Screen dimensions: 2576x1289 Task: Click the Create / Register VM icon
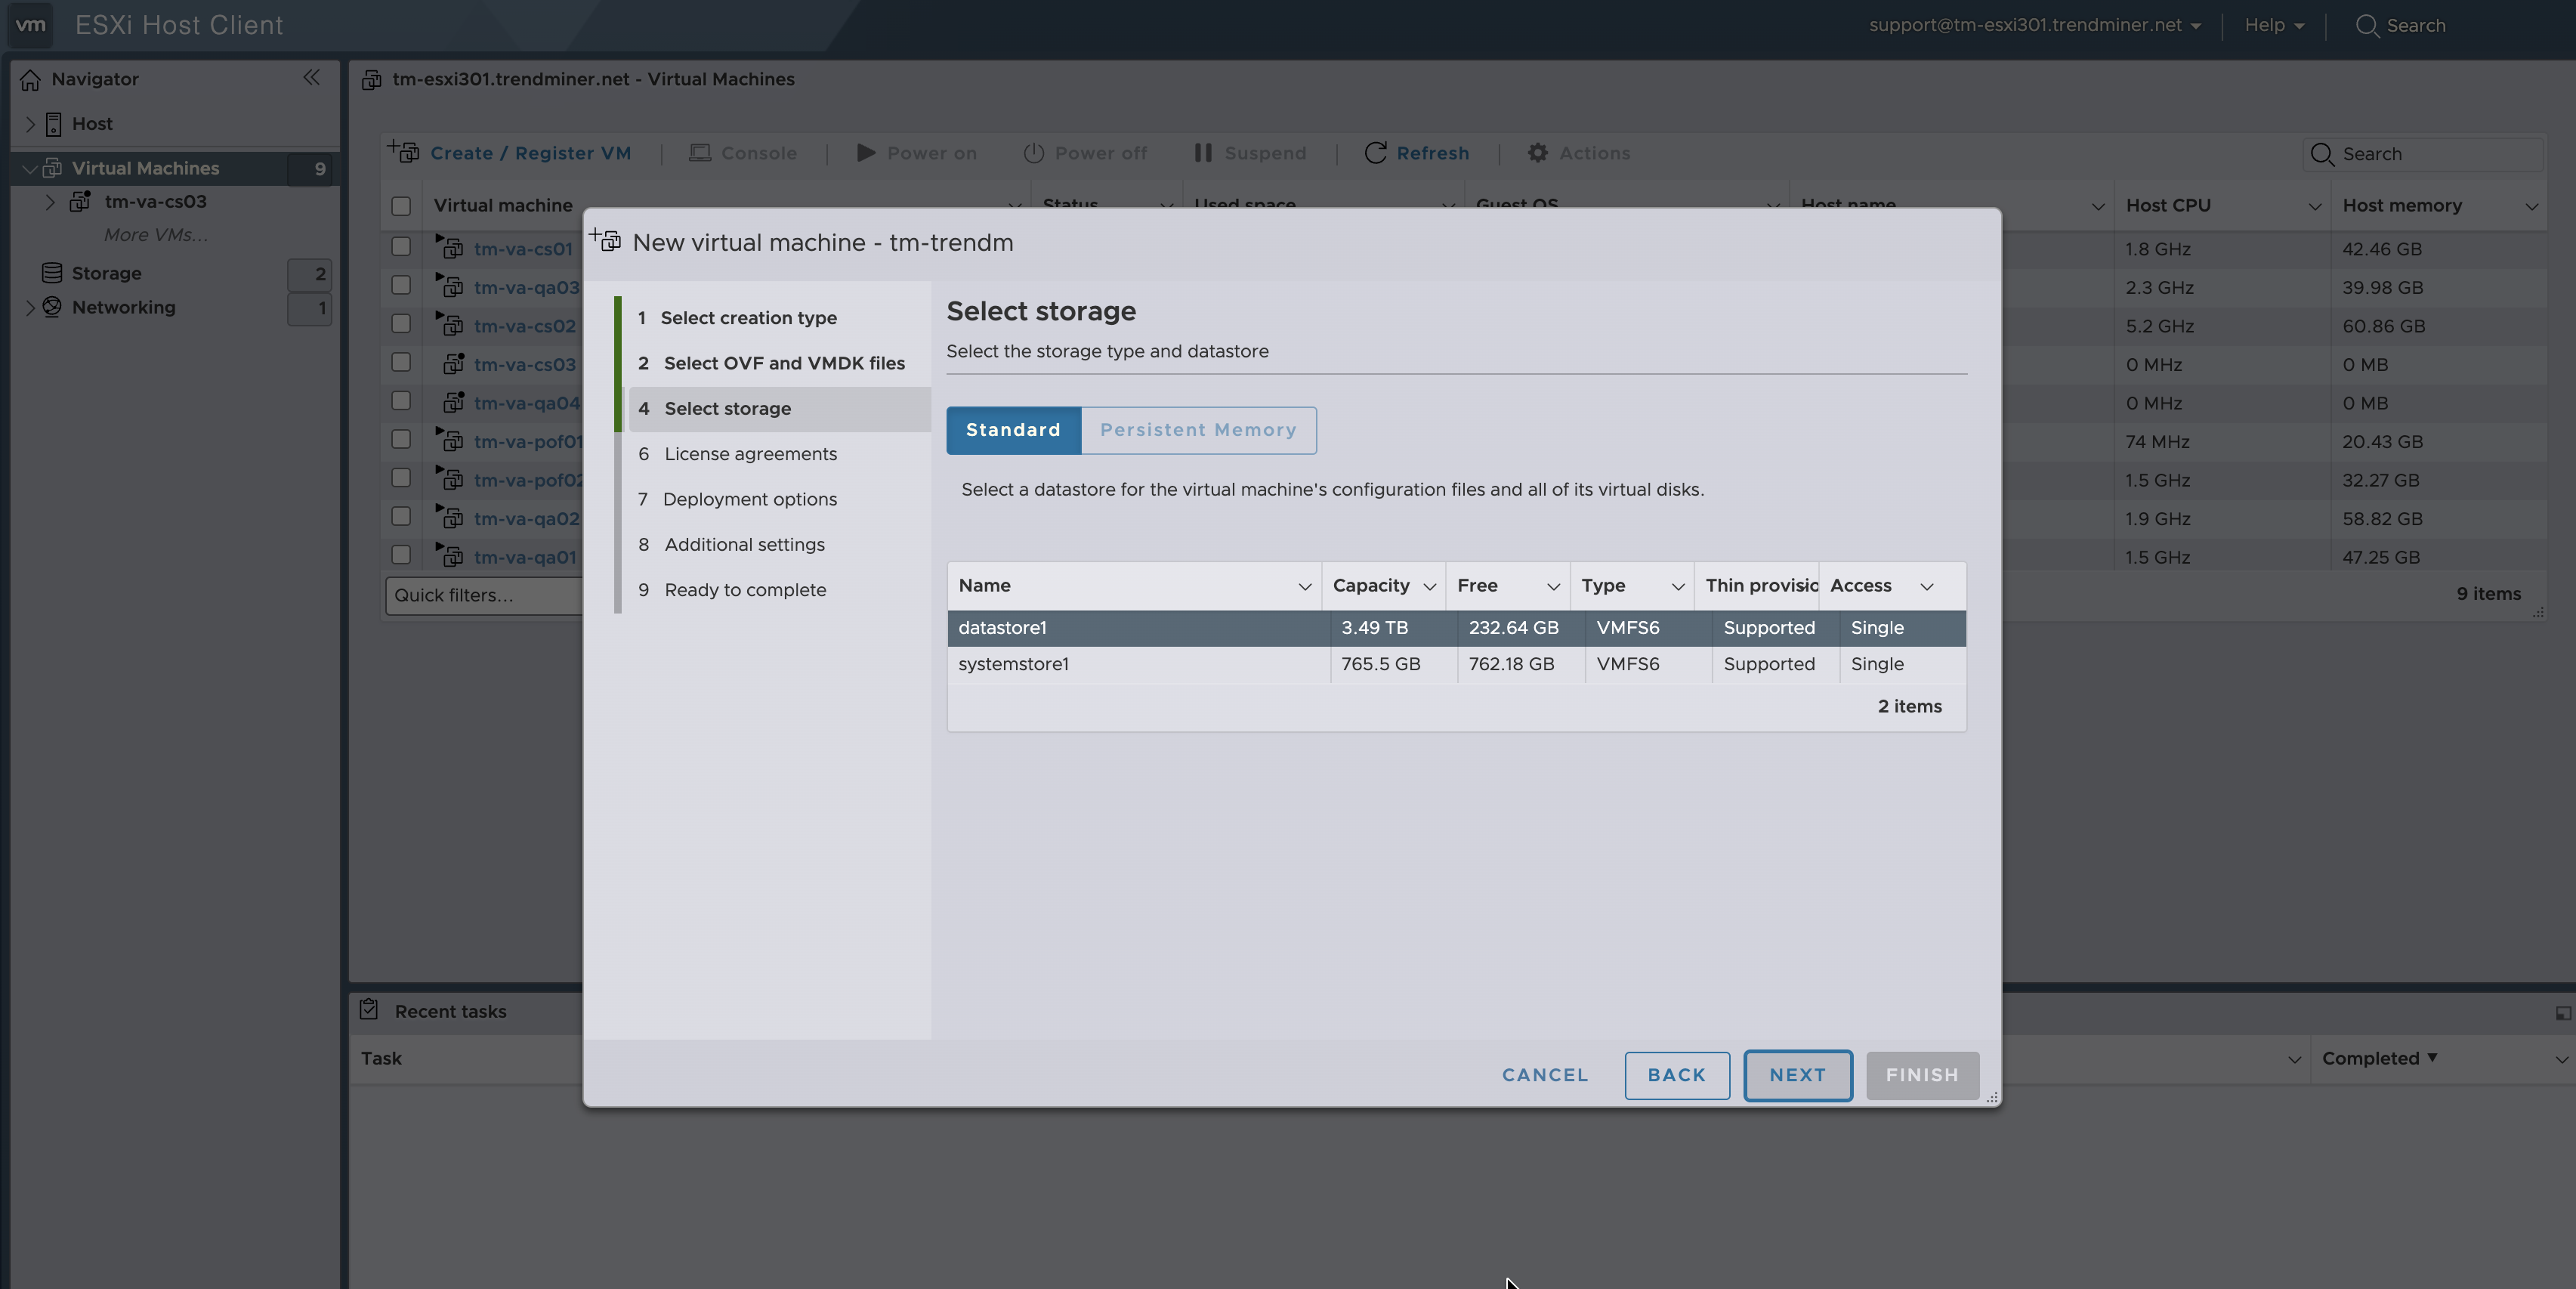tap(404, 152)
